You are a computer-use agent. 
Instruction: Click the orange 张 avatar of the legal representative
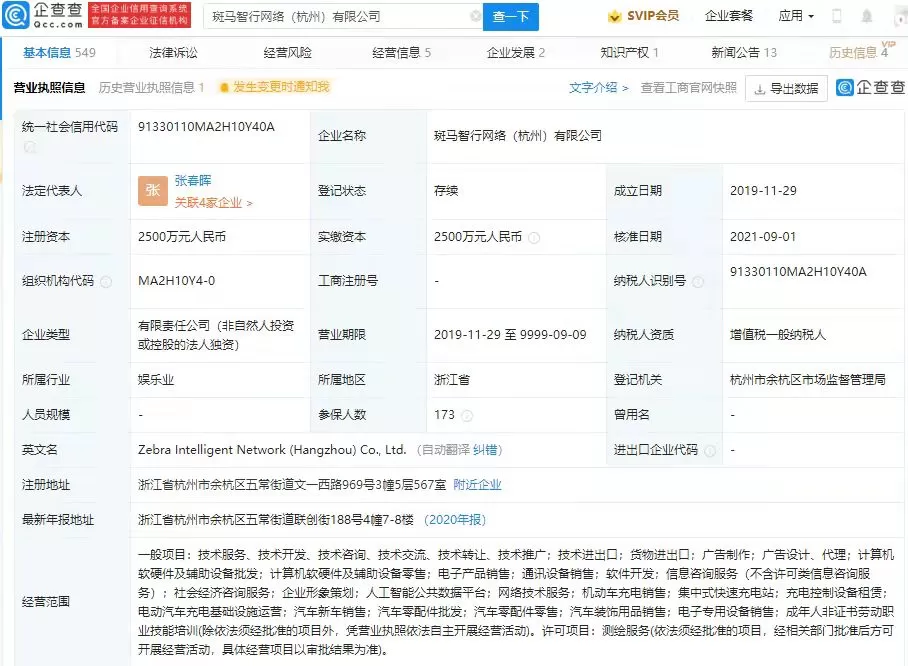tap(152, 191)
